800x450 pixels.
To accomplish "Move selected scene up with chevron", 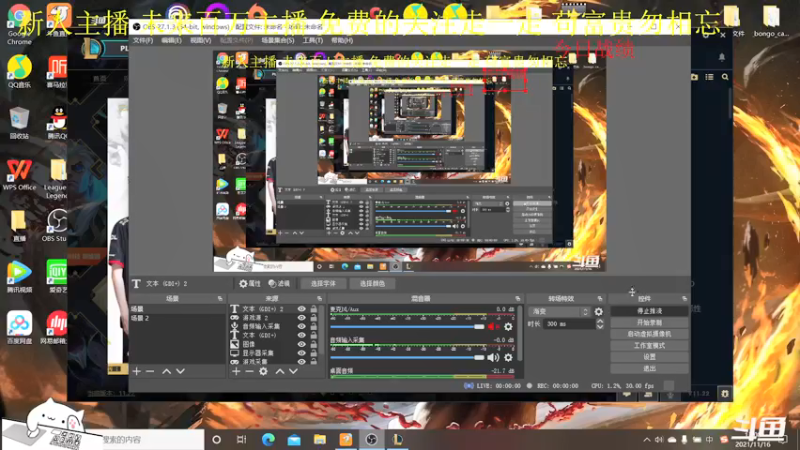I will [166, 371].
